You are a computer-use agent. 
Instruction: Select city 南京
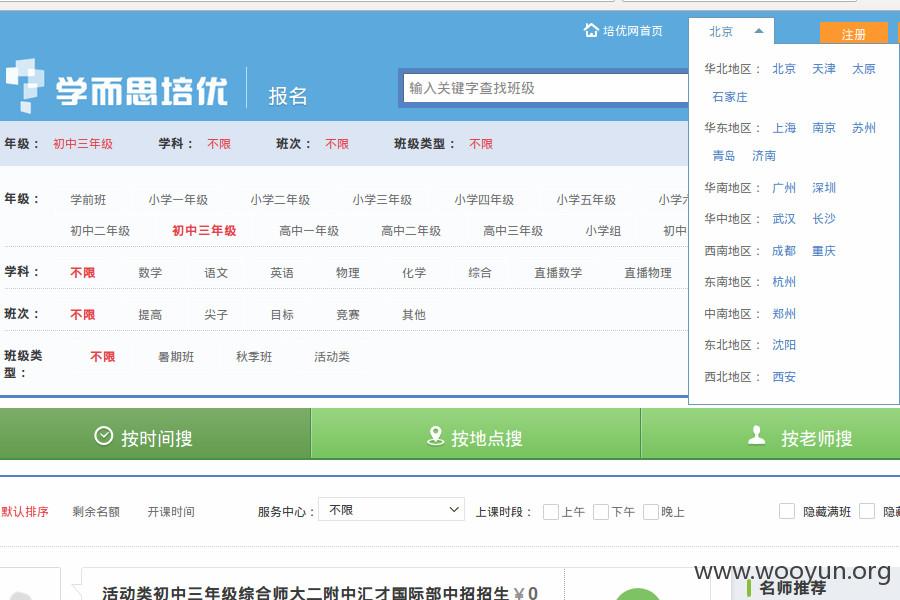824,127
